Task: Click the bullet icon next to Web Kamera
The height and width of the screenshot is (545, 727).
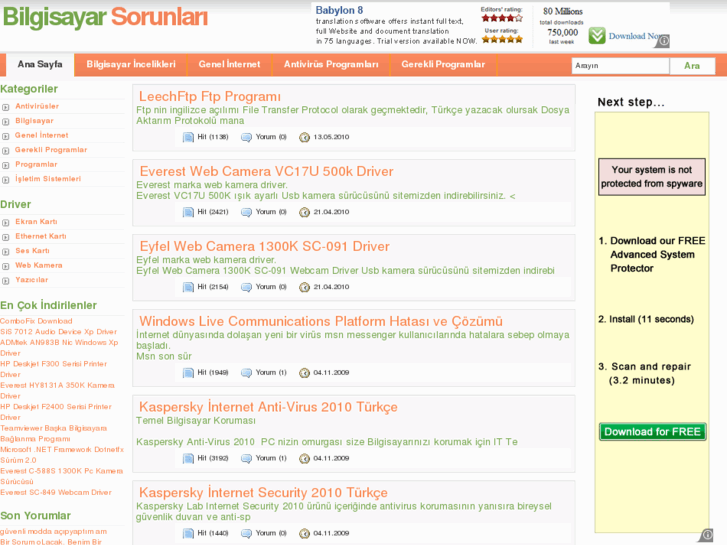Action: [6, 266]
